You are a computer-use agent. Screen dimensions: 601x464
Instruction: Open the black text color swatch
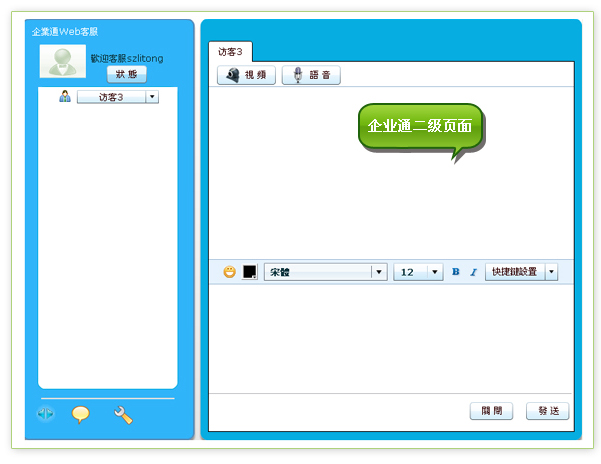tap(249, 272)
